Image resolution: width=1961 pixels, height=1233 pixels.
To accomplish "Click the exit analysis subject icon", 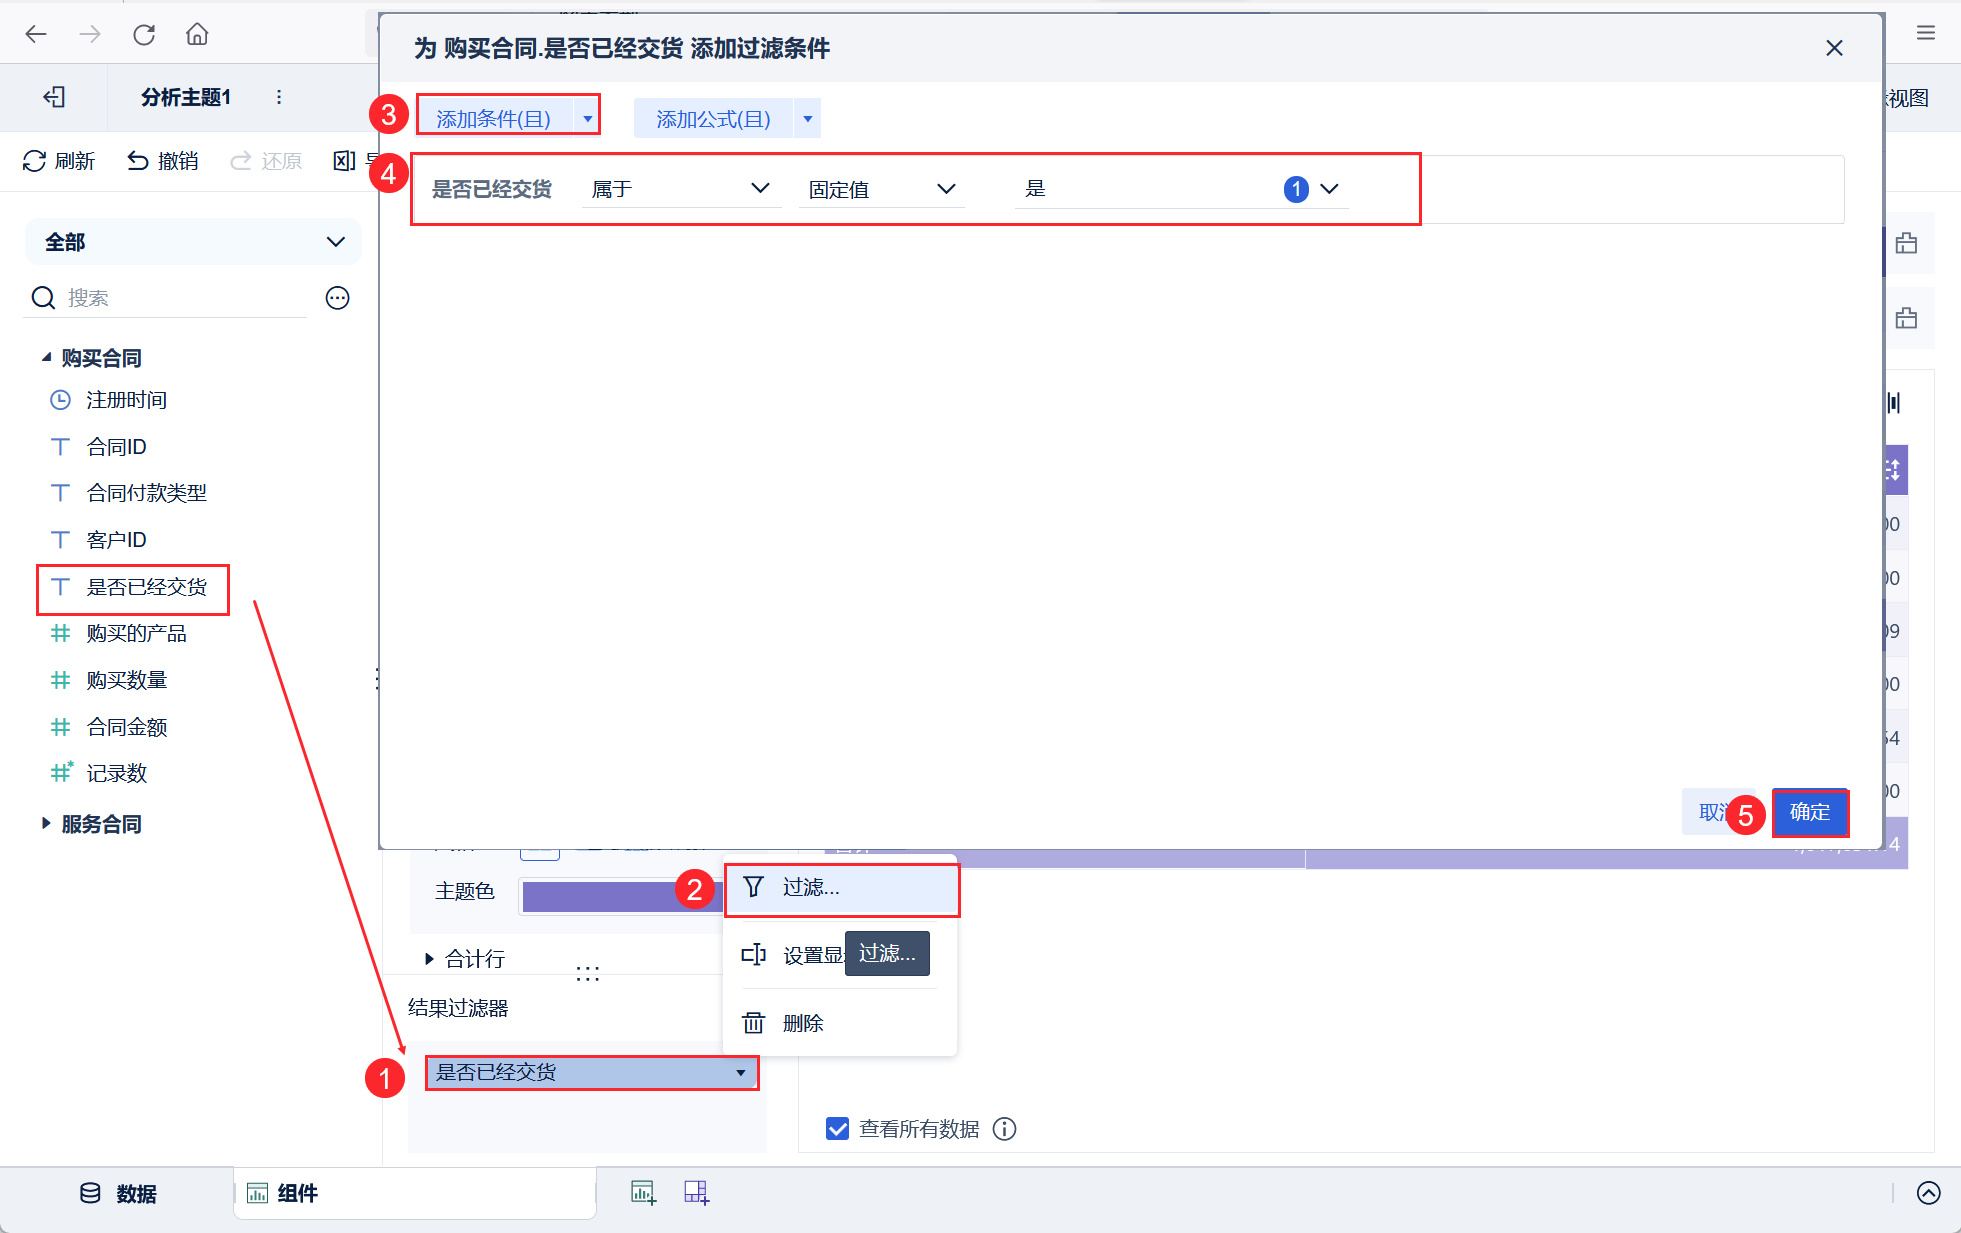I will click(54, 97).
